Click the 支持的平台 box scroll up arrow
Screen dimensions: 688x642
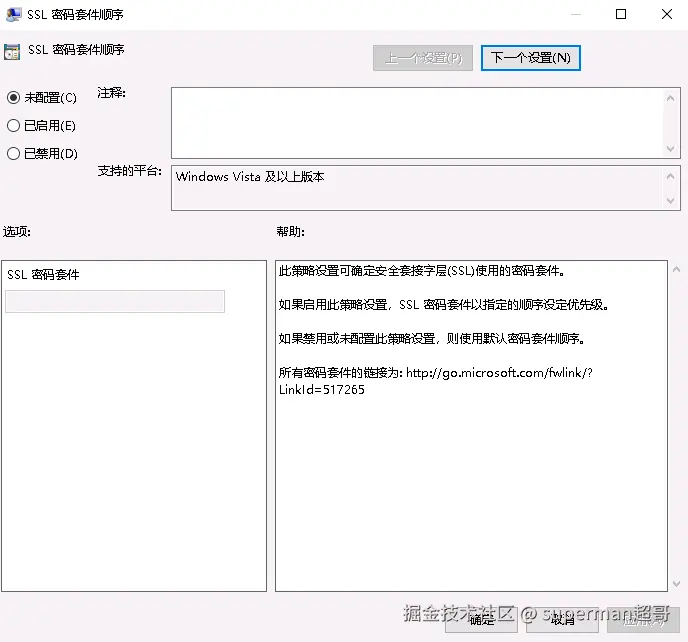[x=670, y=176]
